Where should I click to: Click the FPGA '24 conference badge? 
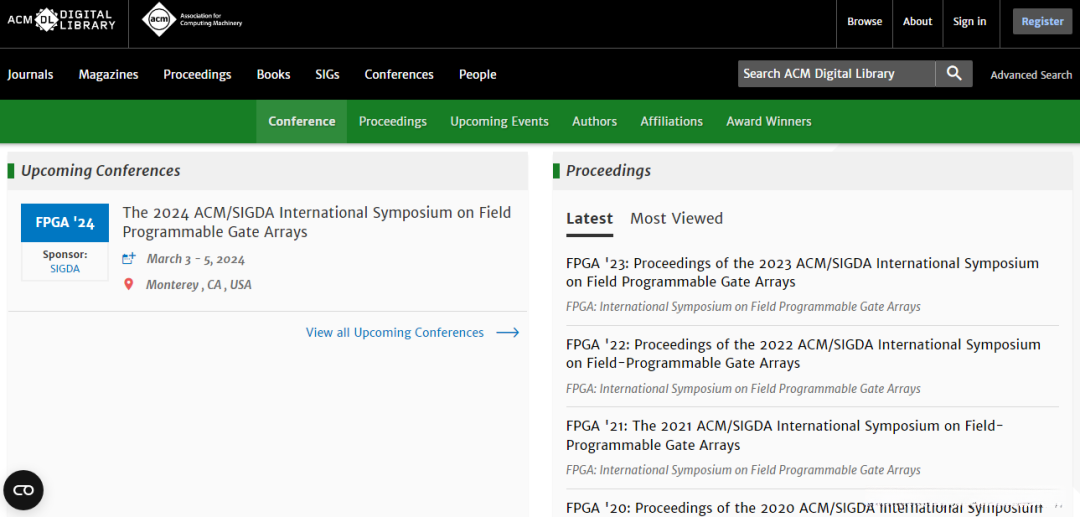65,223
